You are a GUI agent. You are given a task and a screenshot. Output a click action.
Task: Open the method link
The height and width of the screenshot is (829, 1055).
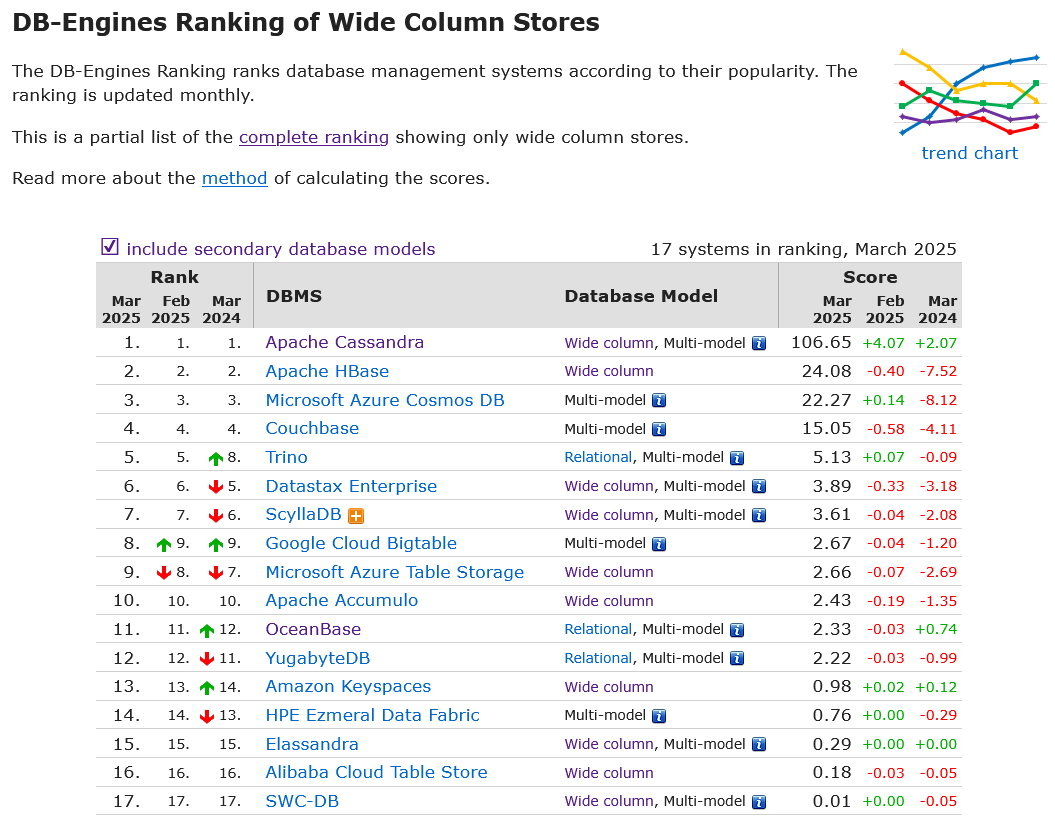point(234,178)
